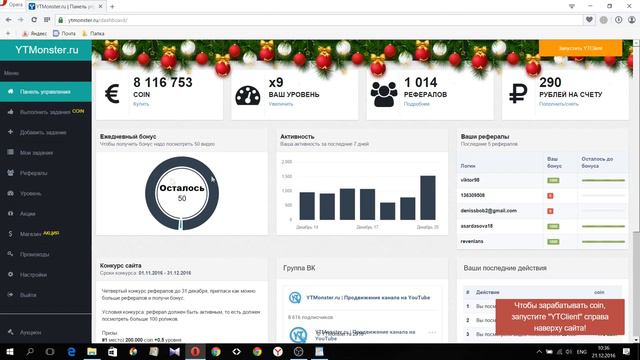Open Microsoft Edge from the taskbar
Screen dimensions: 640x360
tap(71, 351)
